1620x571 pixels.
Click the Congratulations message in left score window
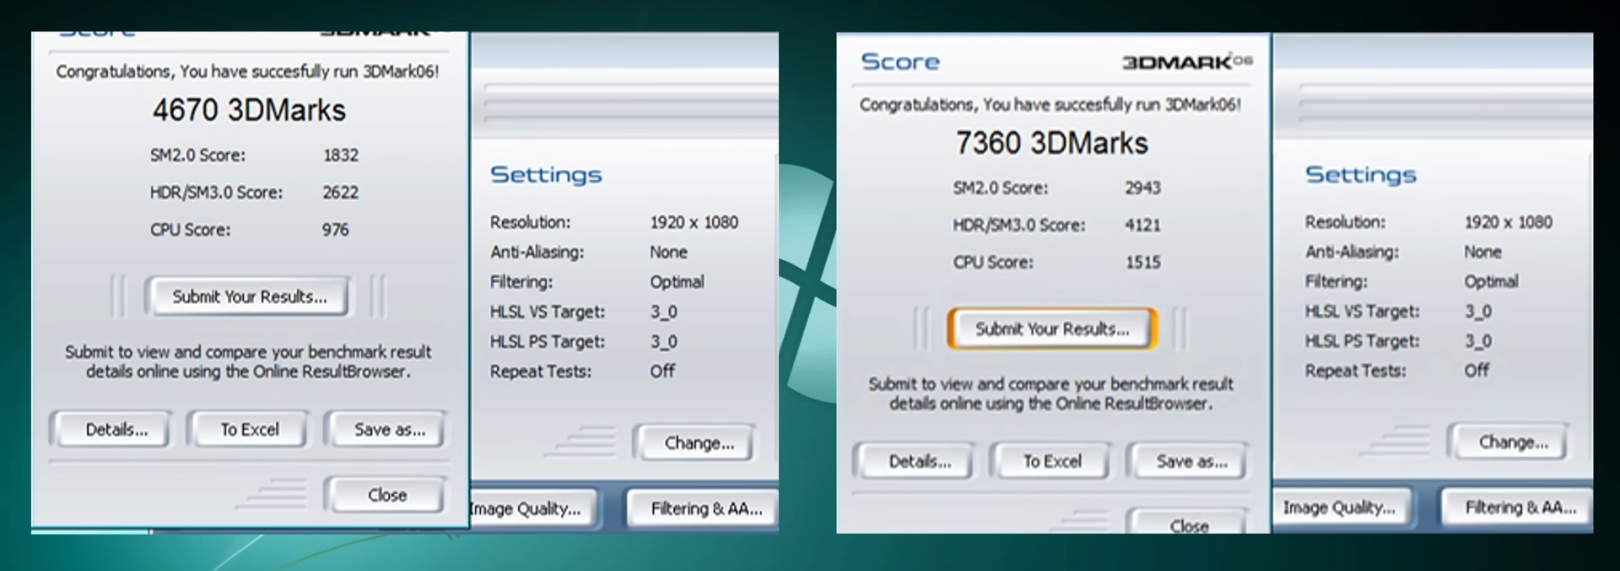pos(247,72)
